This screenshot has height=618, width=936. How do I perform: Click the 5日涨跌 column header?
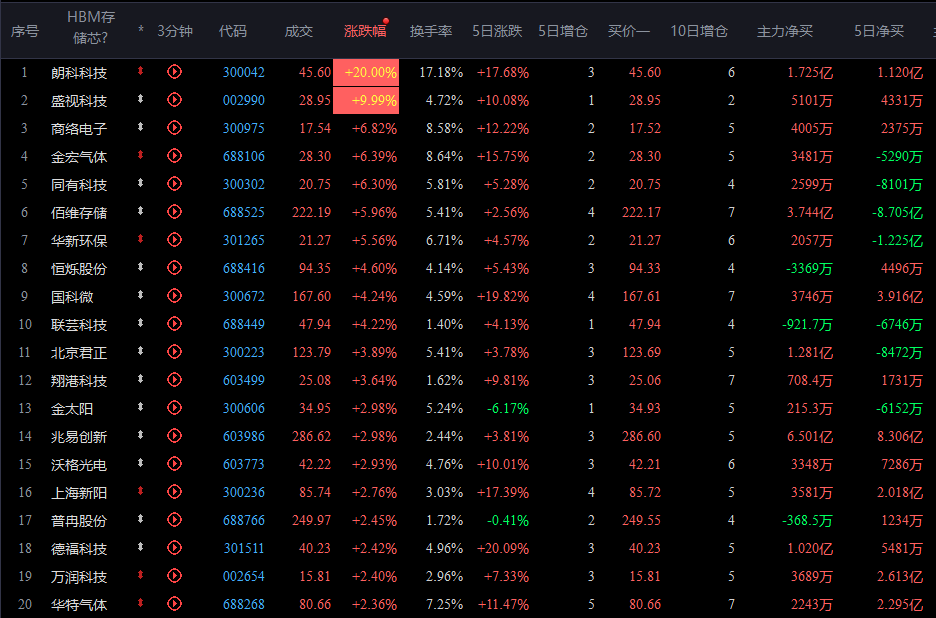497,31
